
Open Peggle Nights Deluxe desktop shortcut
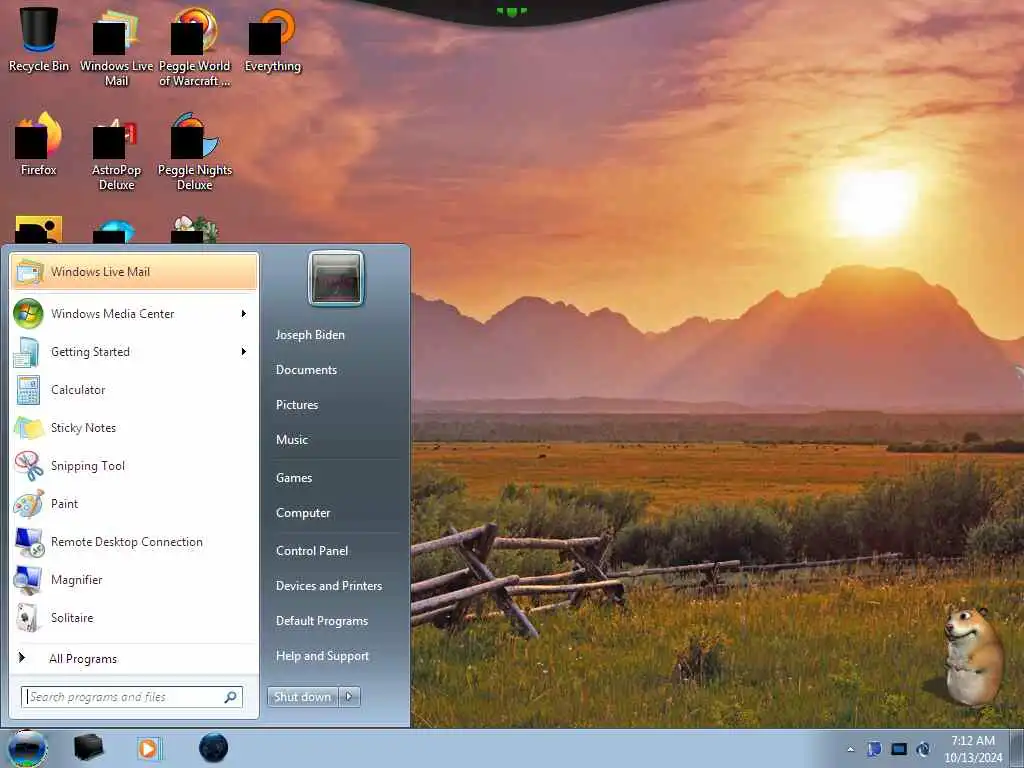point(195,152)
